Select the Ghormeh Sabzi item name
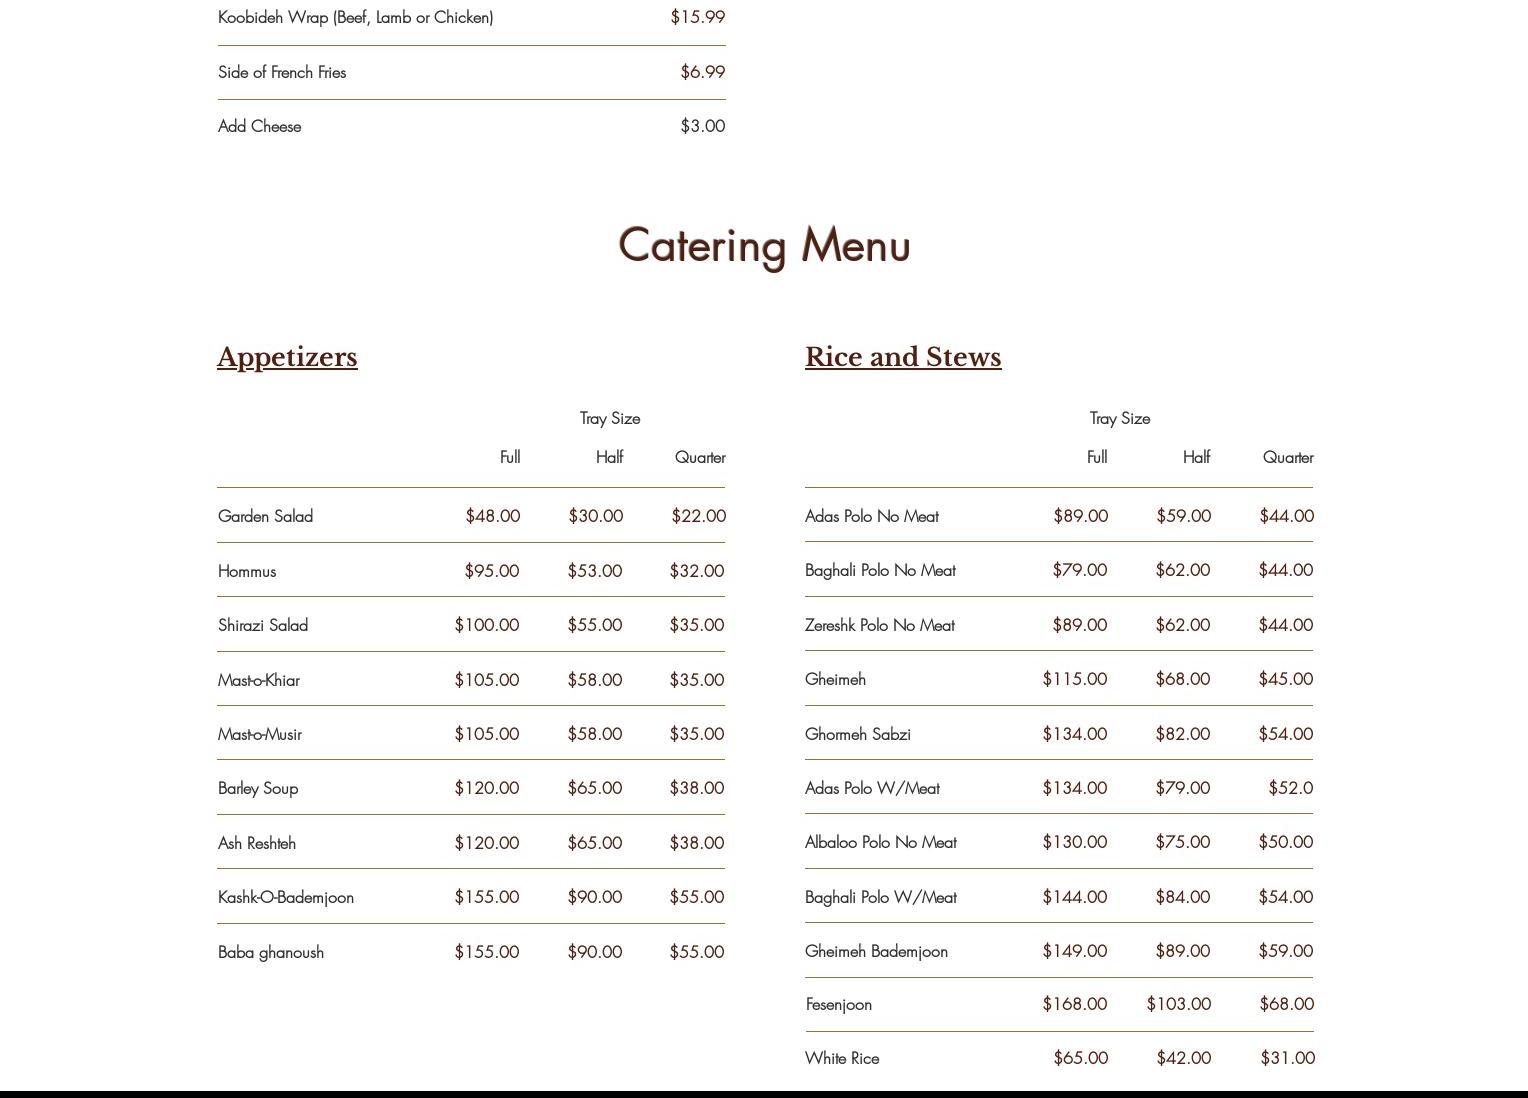Viewport: 1528px width, 1098px height. [x=858, y=734]
